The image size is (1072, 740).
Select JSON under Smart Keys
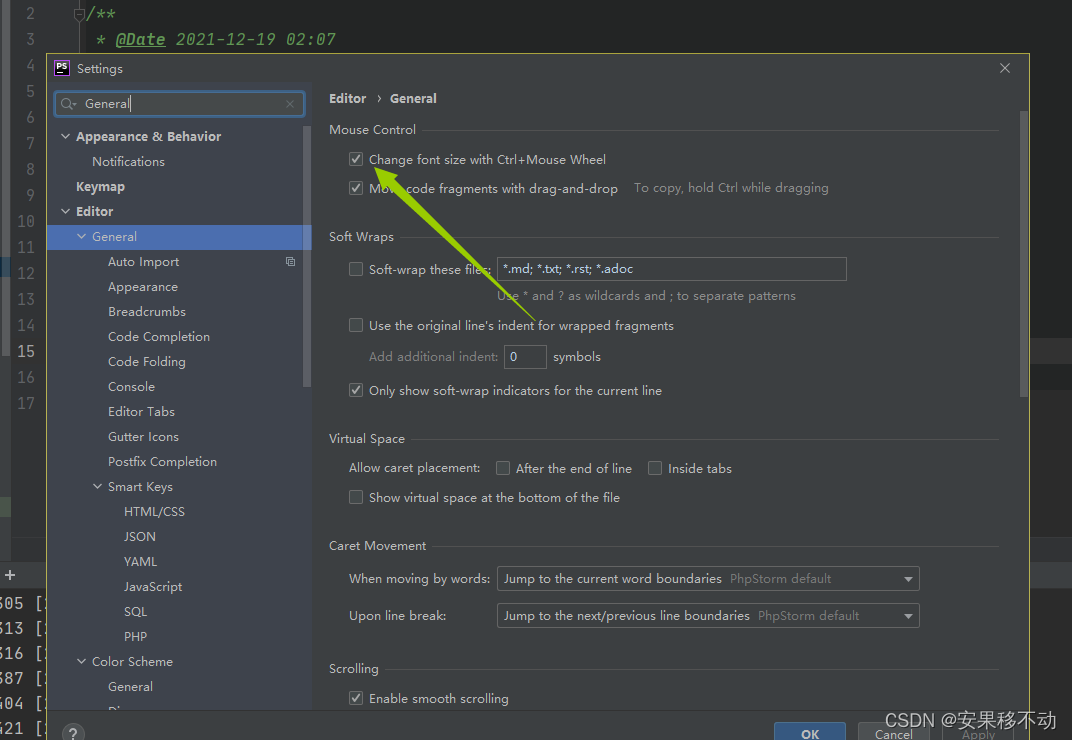[139, 536]
